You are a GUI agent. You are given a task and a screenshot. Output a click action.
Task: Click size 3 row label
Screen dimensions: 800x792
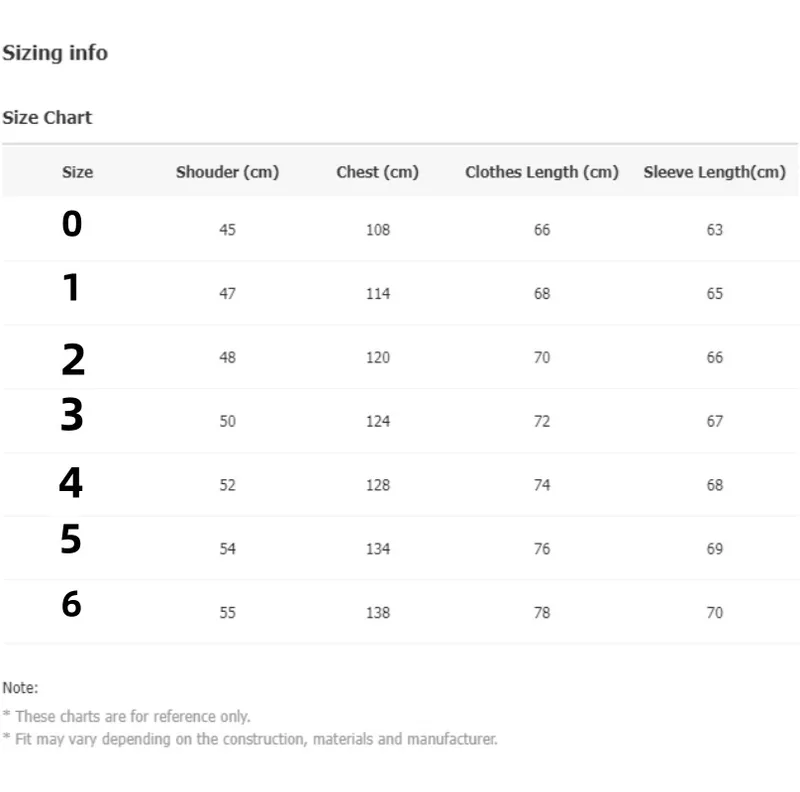[71, 414]
